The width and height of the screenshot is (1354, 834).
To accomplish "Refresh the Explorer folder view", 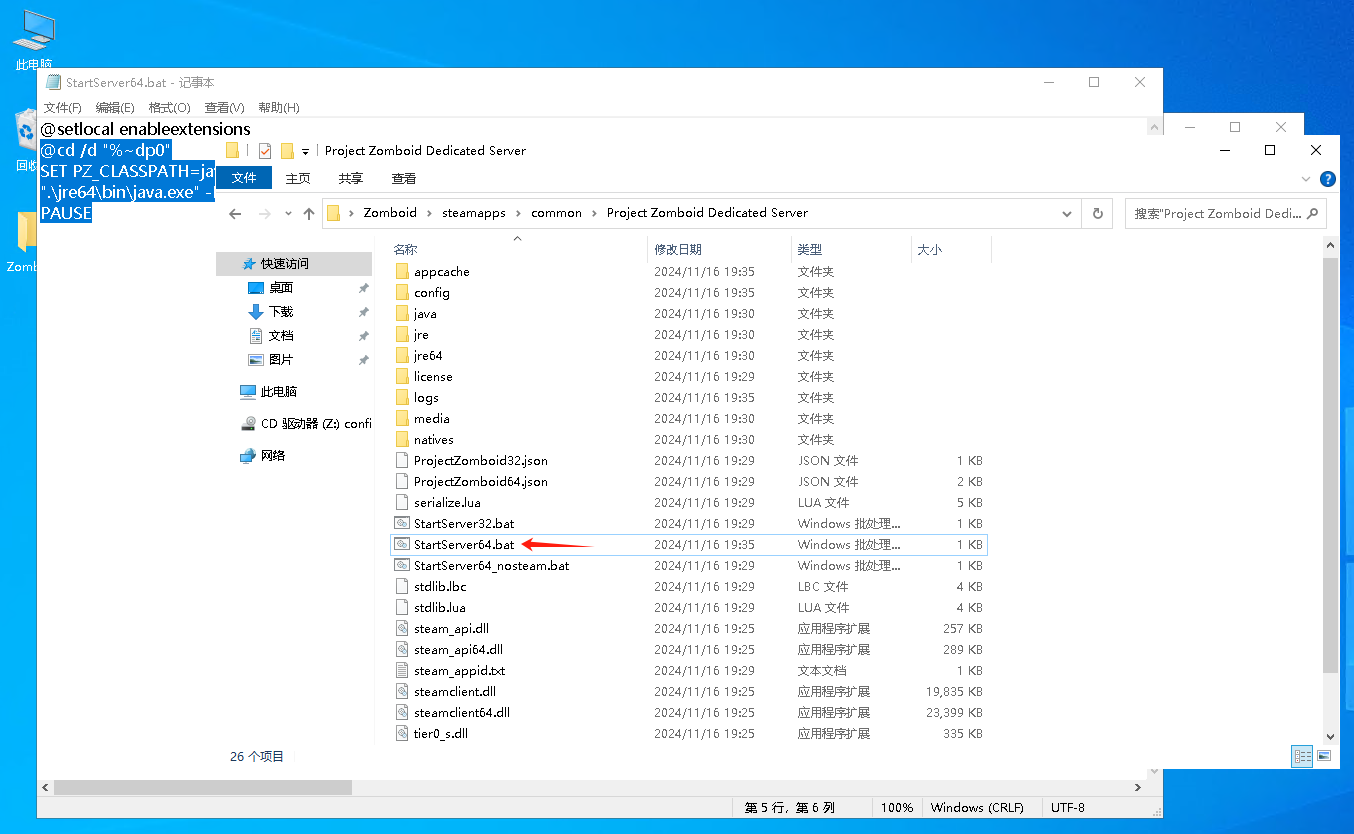I will click(x=1098, y=214).
